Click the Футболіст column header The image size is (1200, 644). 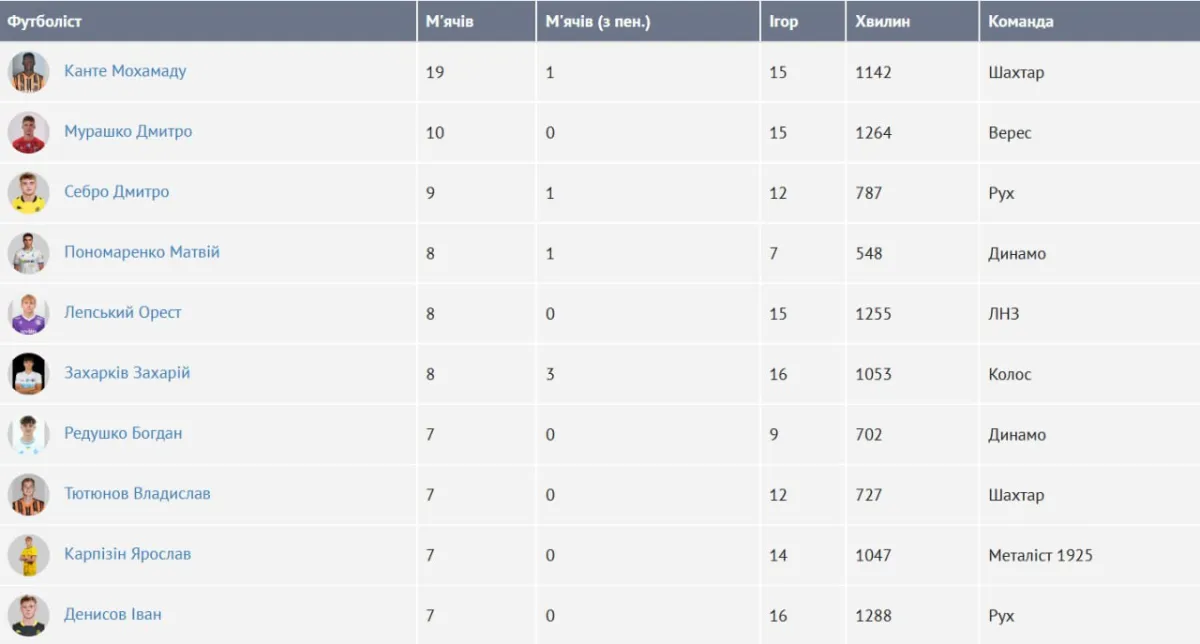coord(45,21)
